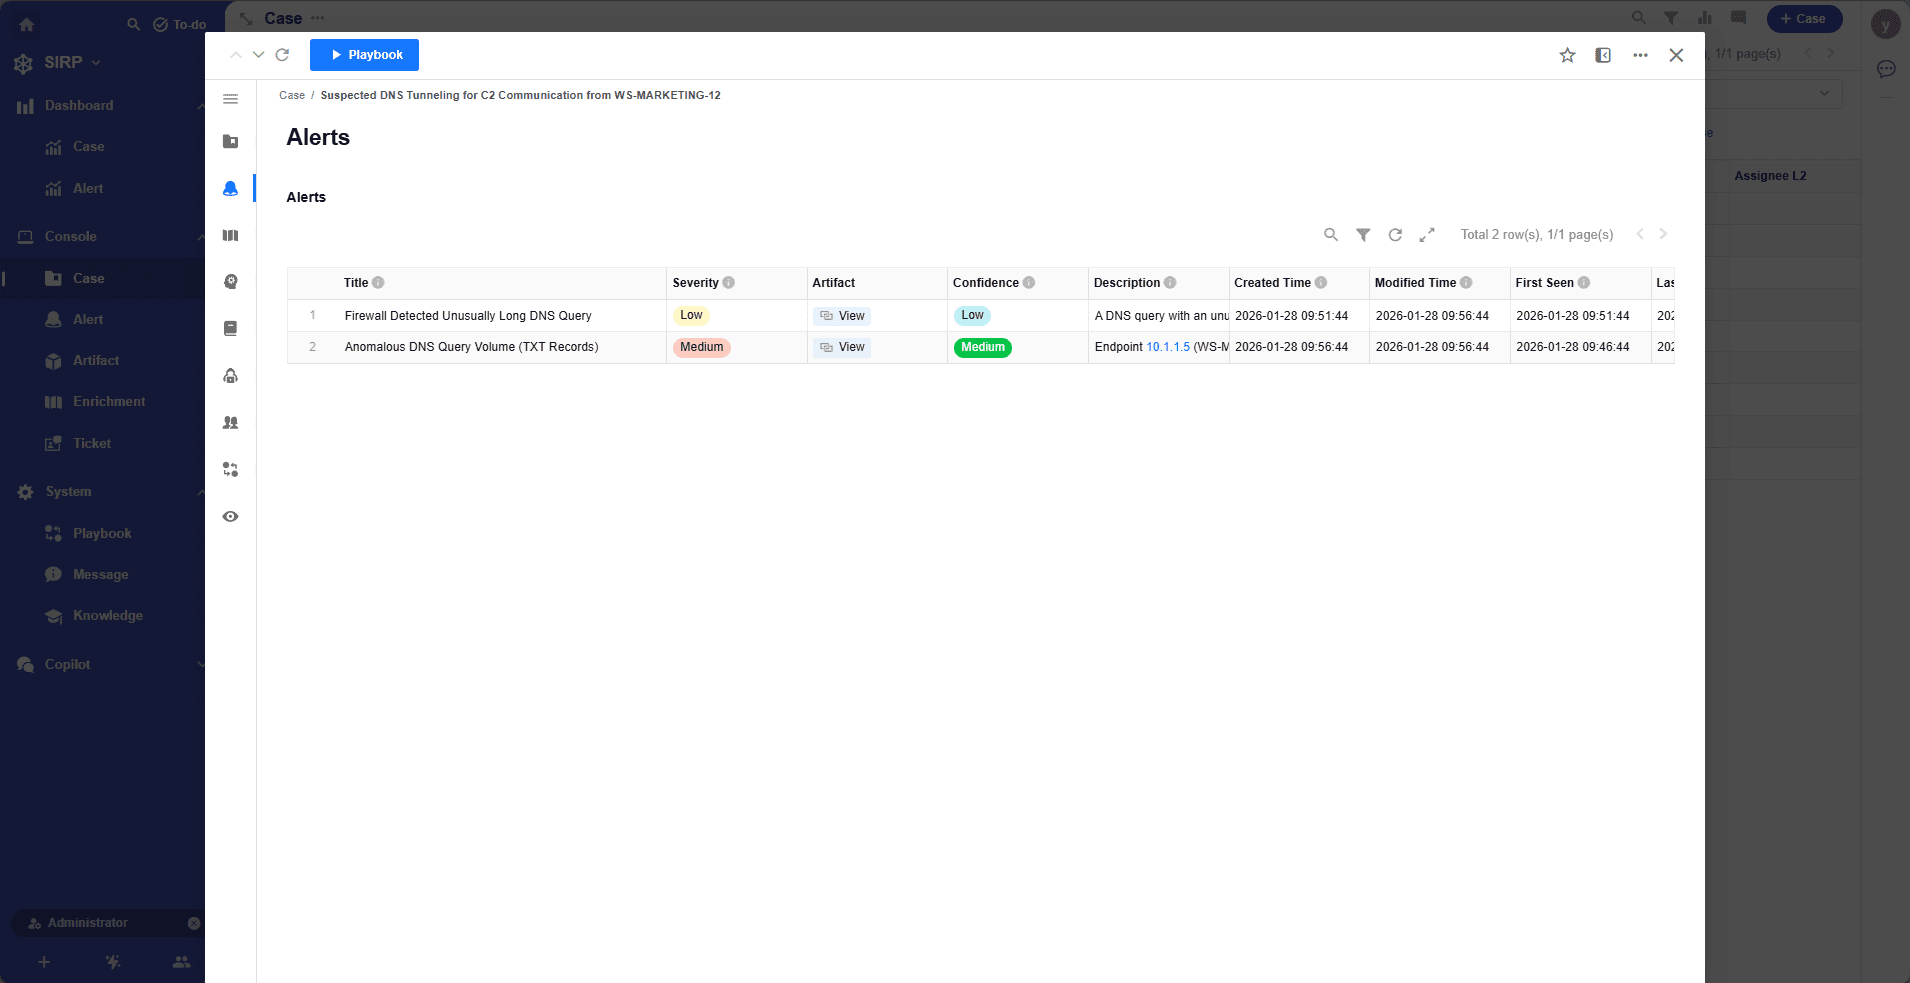Refresh the alerts table list
This screenshot has height=983, width=1910.
tap(1395, 235)
